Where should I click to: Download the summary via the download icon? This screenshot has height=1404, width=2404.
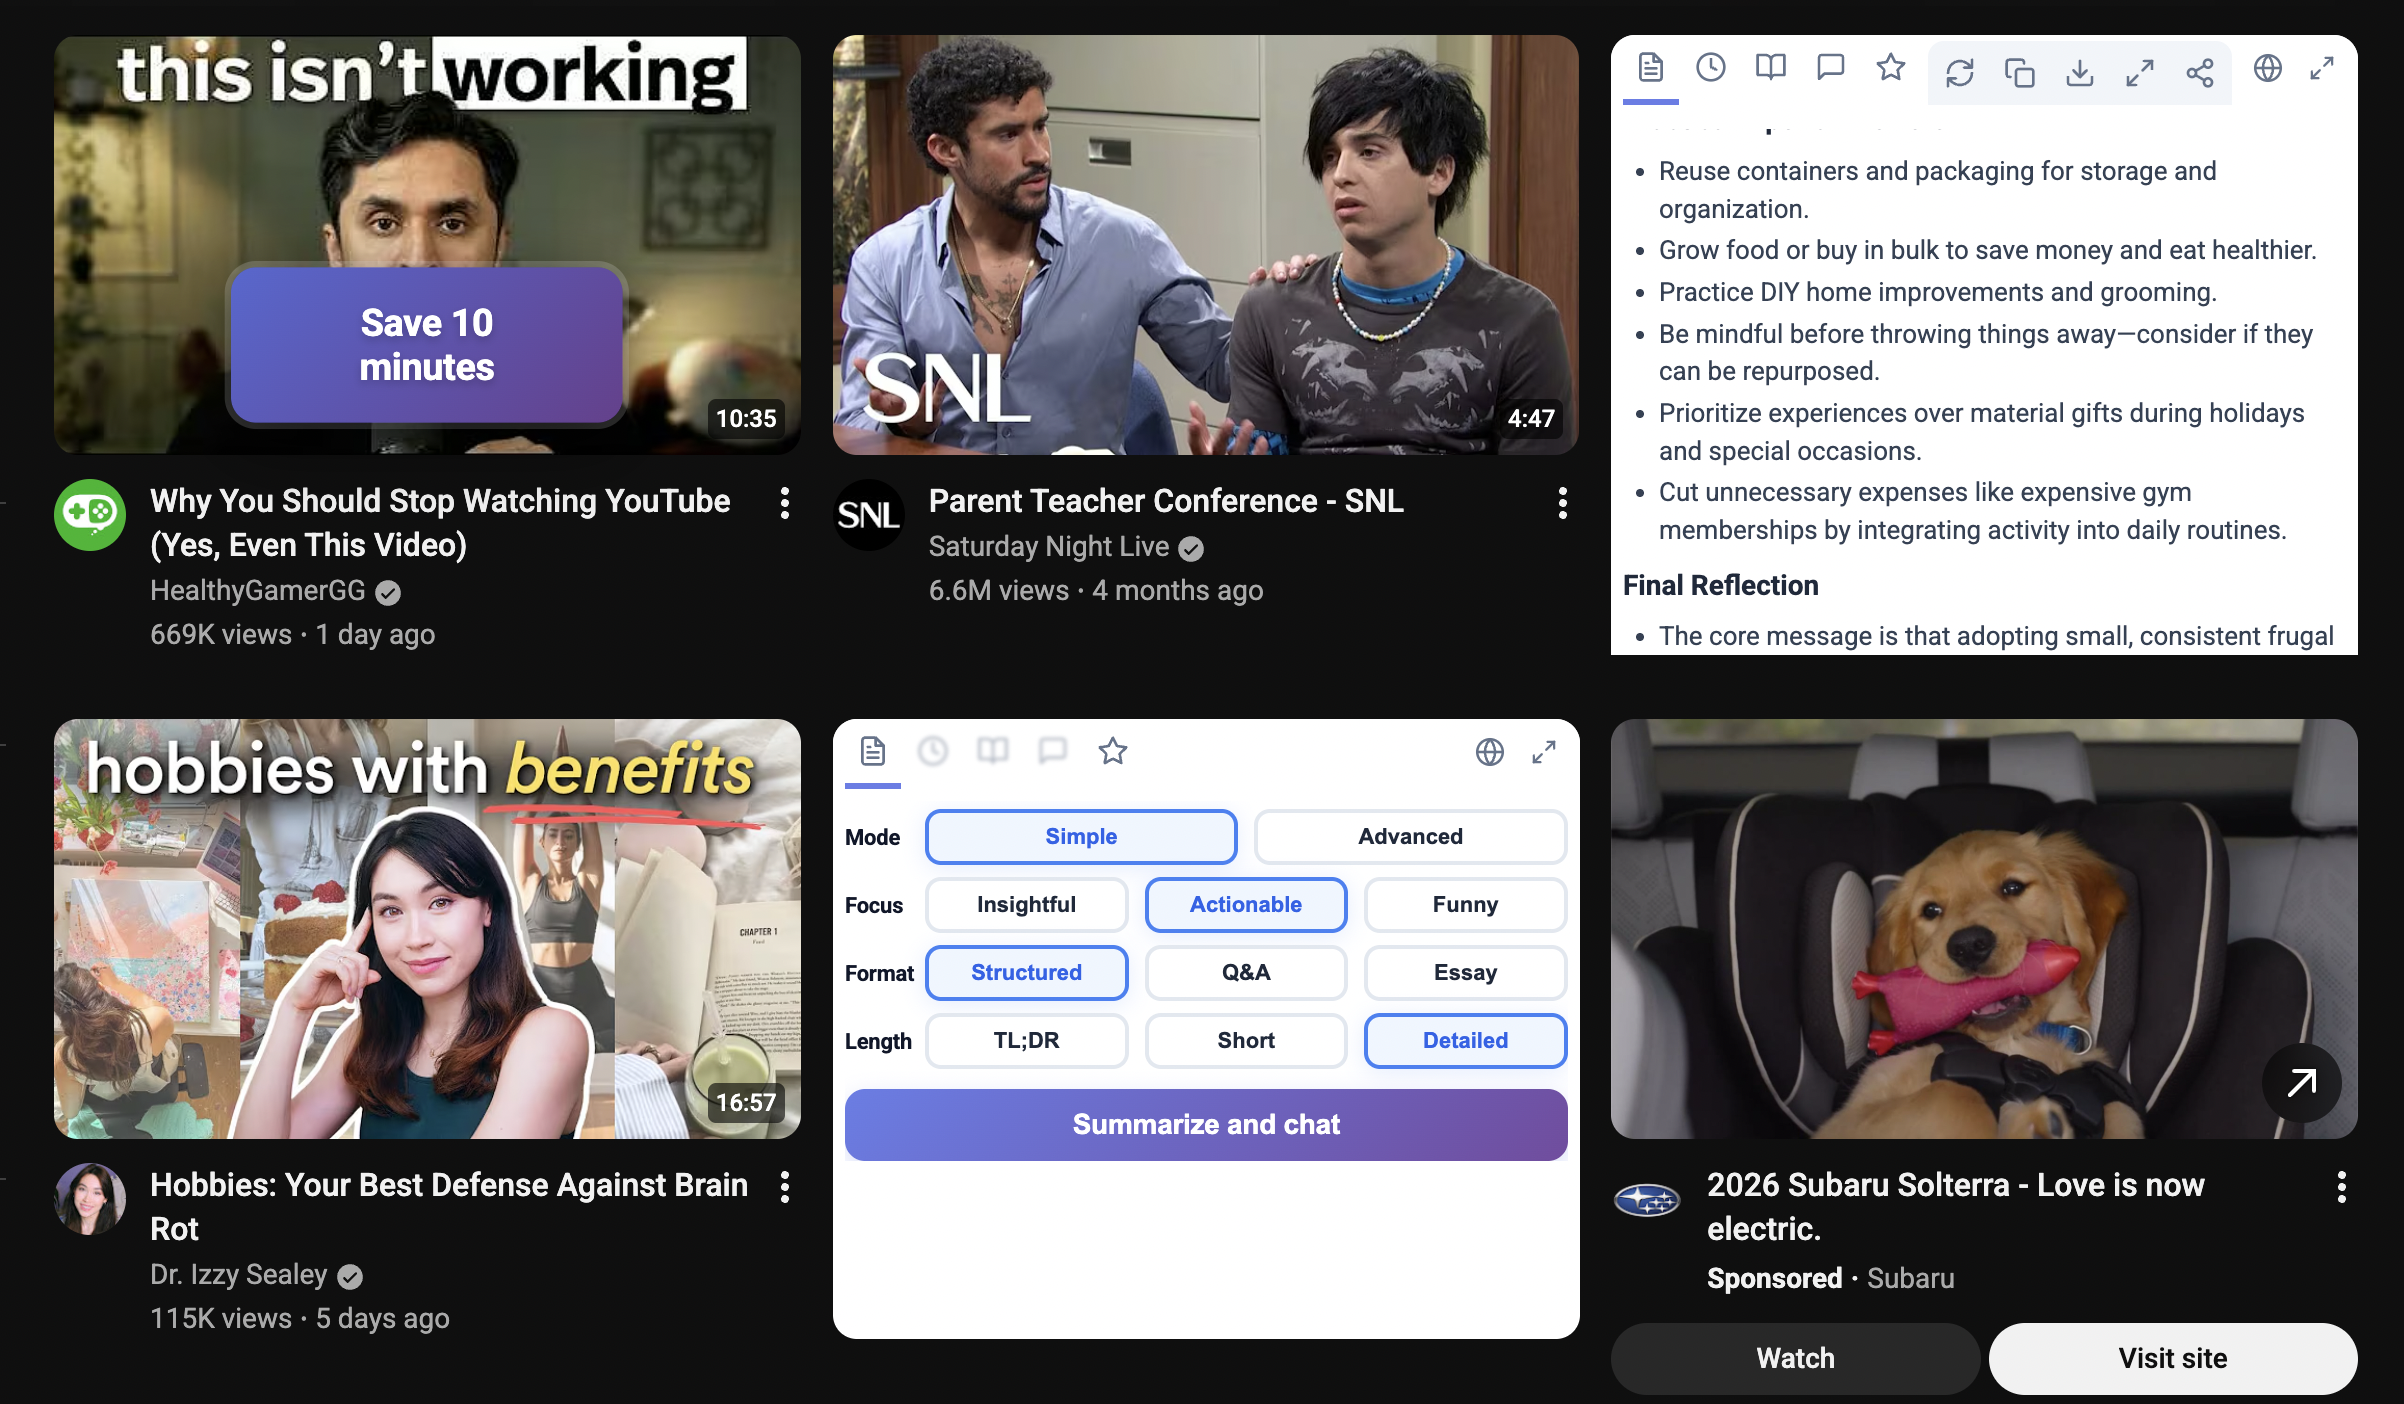pos(2081,70)
